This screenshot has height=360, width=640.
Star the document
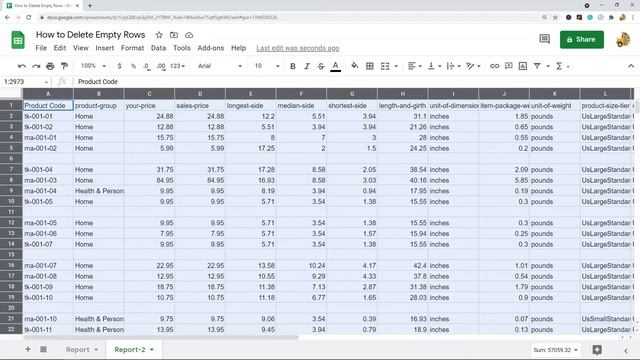[x=159, y=35]
